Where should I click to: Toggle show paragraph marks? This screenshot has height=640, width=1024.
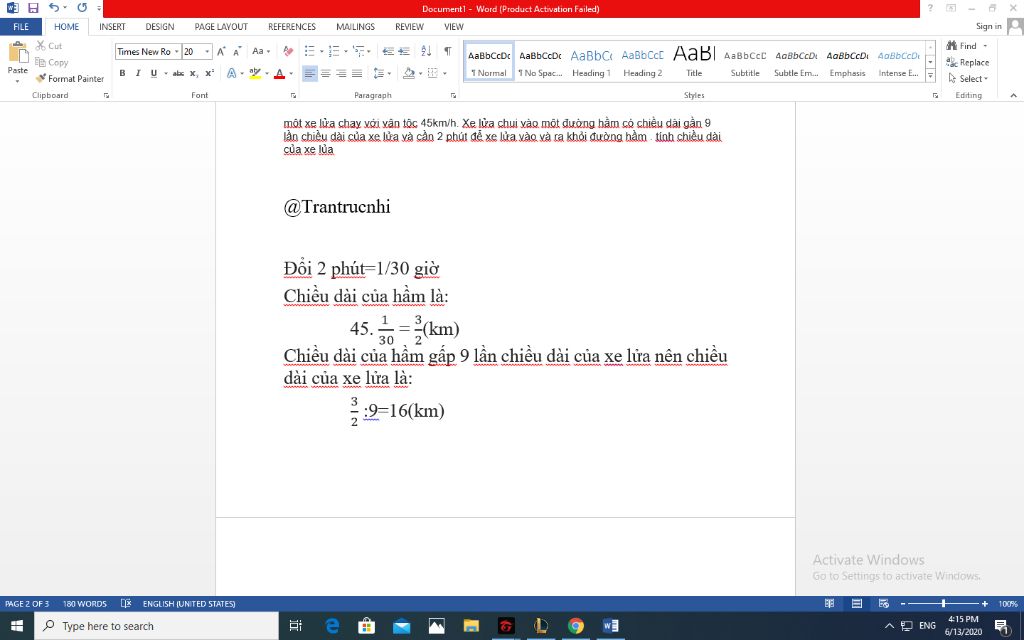[447, 52]
